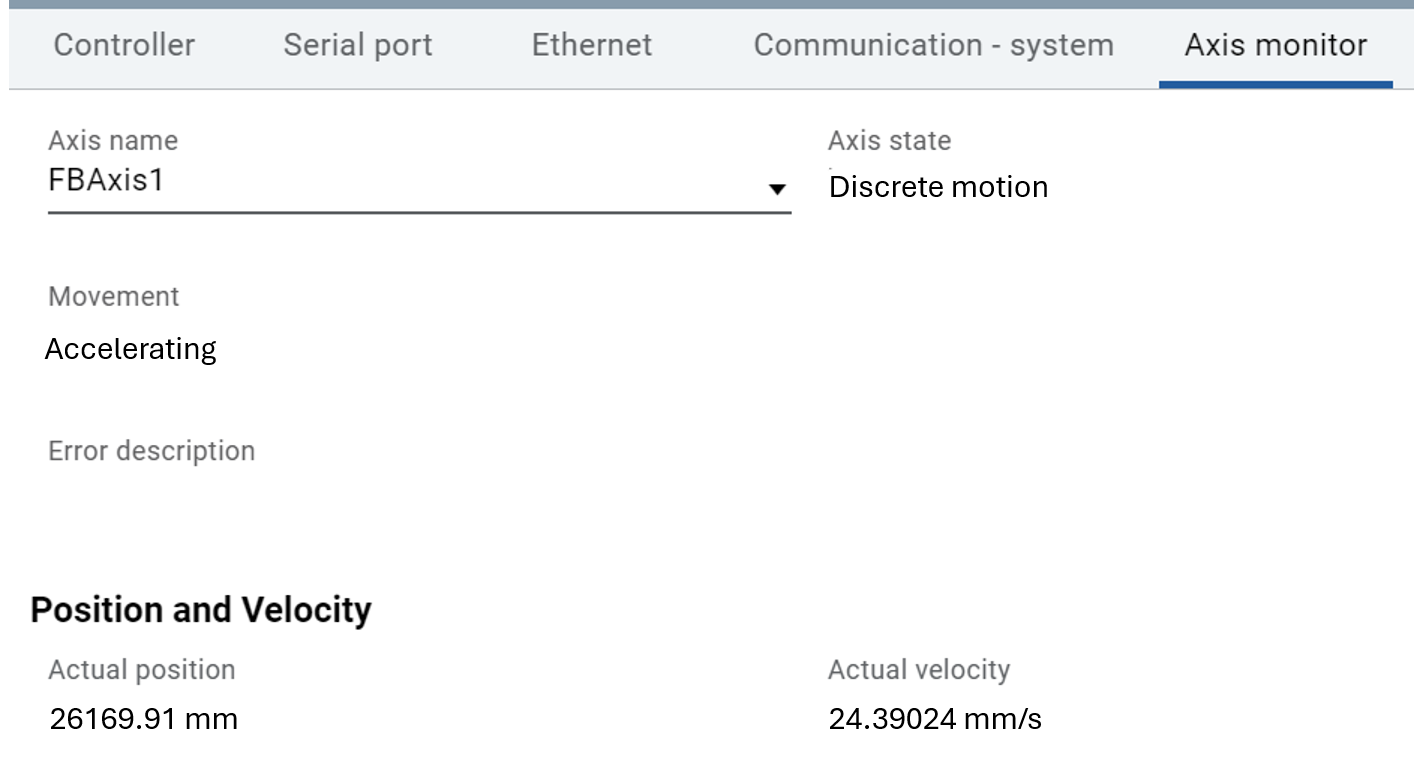Image resolution: width=1414 pixels, height=770 pixels.
Task: Switch to the Controller tab
Action: tap(124, 45)
